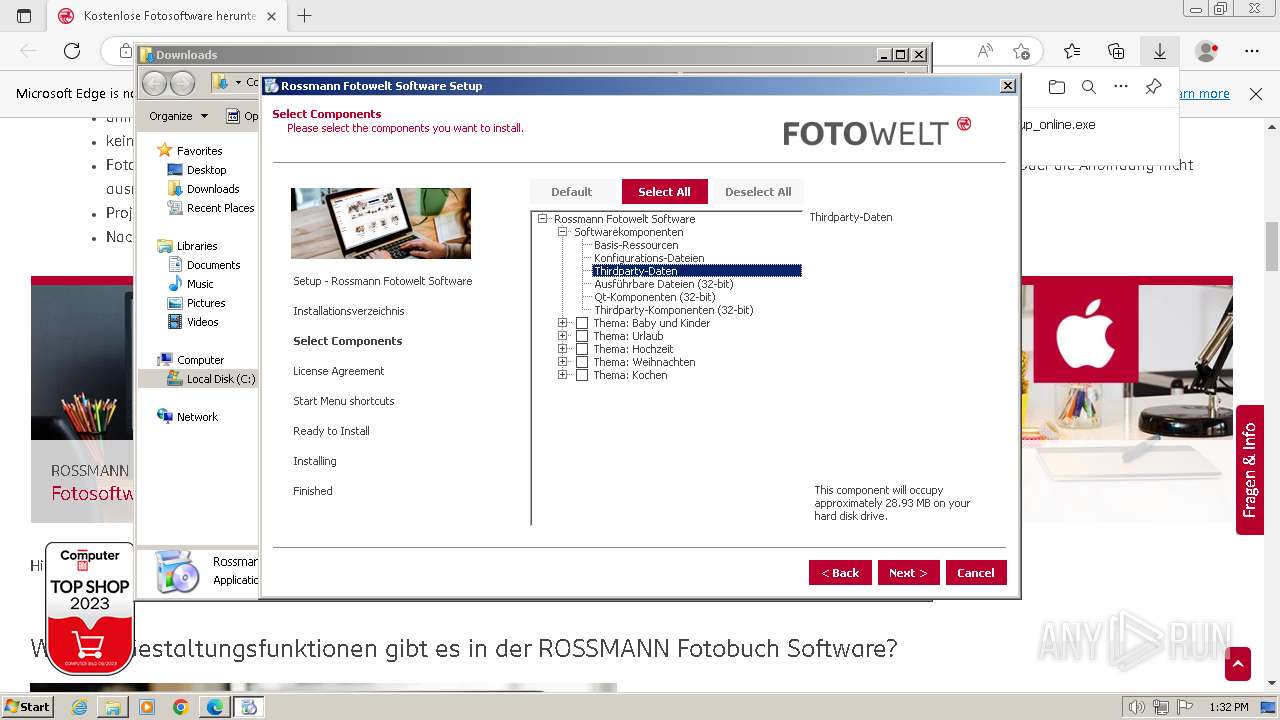The width and height of the screenshot is (1280, 720).
Task: Click Explorer back arrow in Downloads window
Action: [155, 83]
